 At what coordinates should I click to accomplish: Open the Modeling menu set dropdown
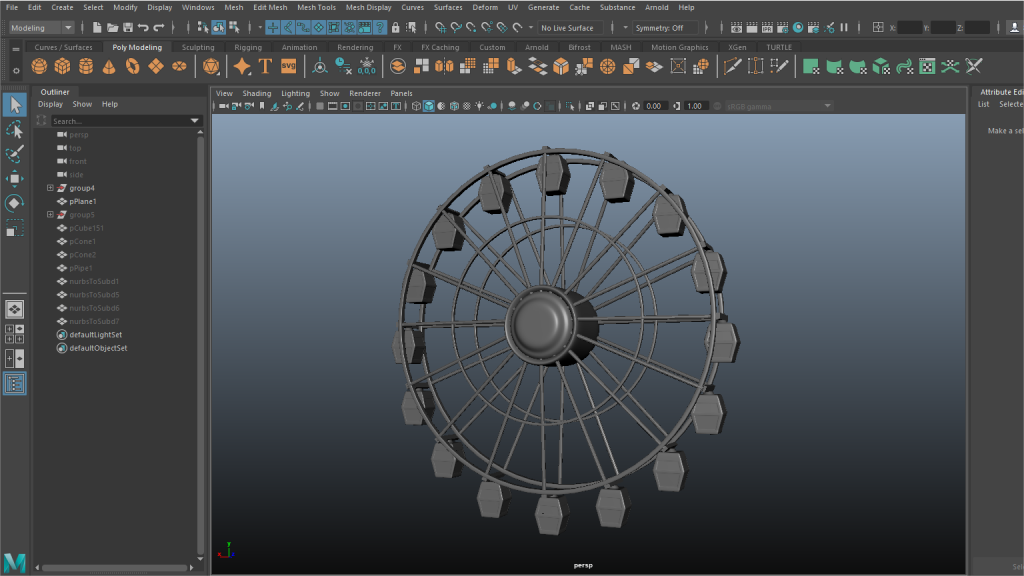pos(41,28)
